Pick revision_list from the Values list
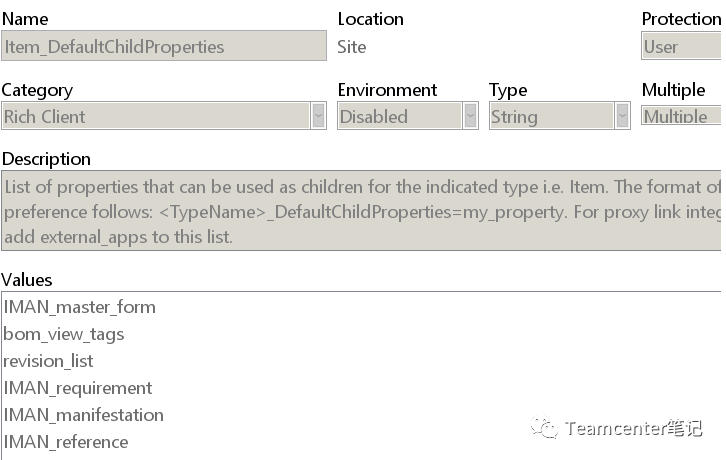 (48, 361)
